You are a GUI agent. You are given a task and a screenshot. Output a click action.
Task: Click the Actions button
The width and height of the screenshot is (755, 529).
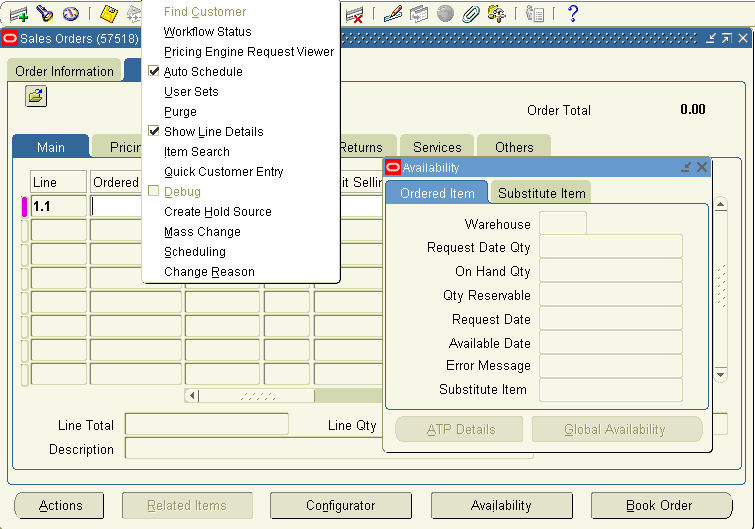pos(60,505)
